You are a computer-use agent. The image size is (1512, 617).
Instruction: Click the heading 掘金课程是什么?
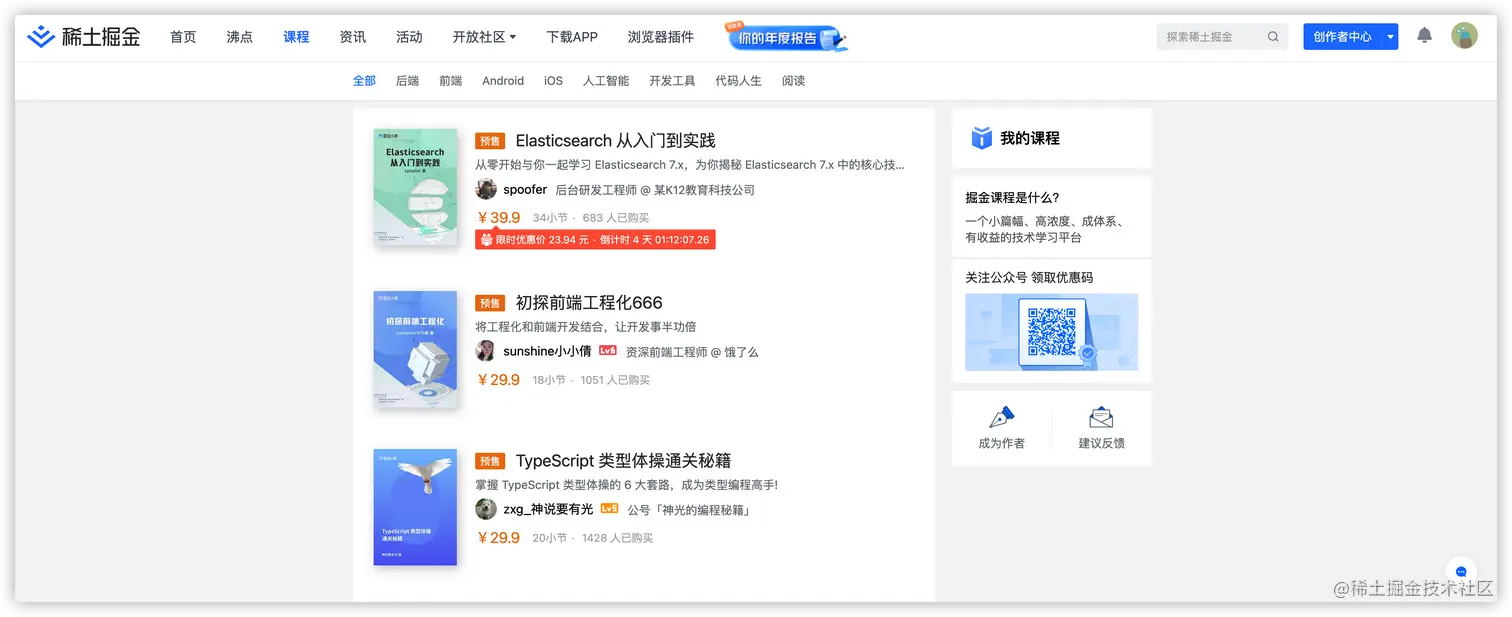click(1012, 198)
